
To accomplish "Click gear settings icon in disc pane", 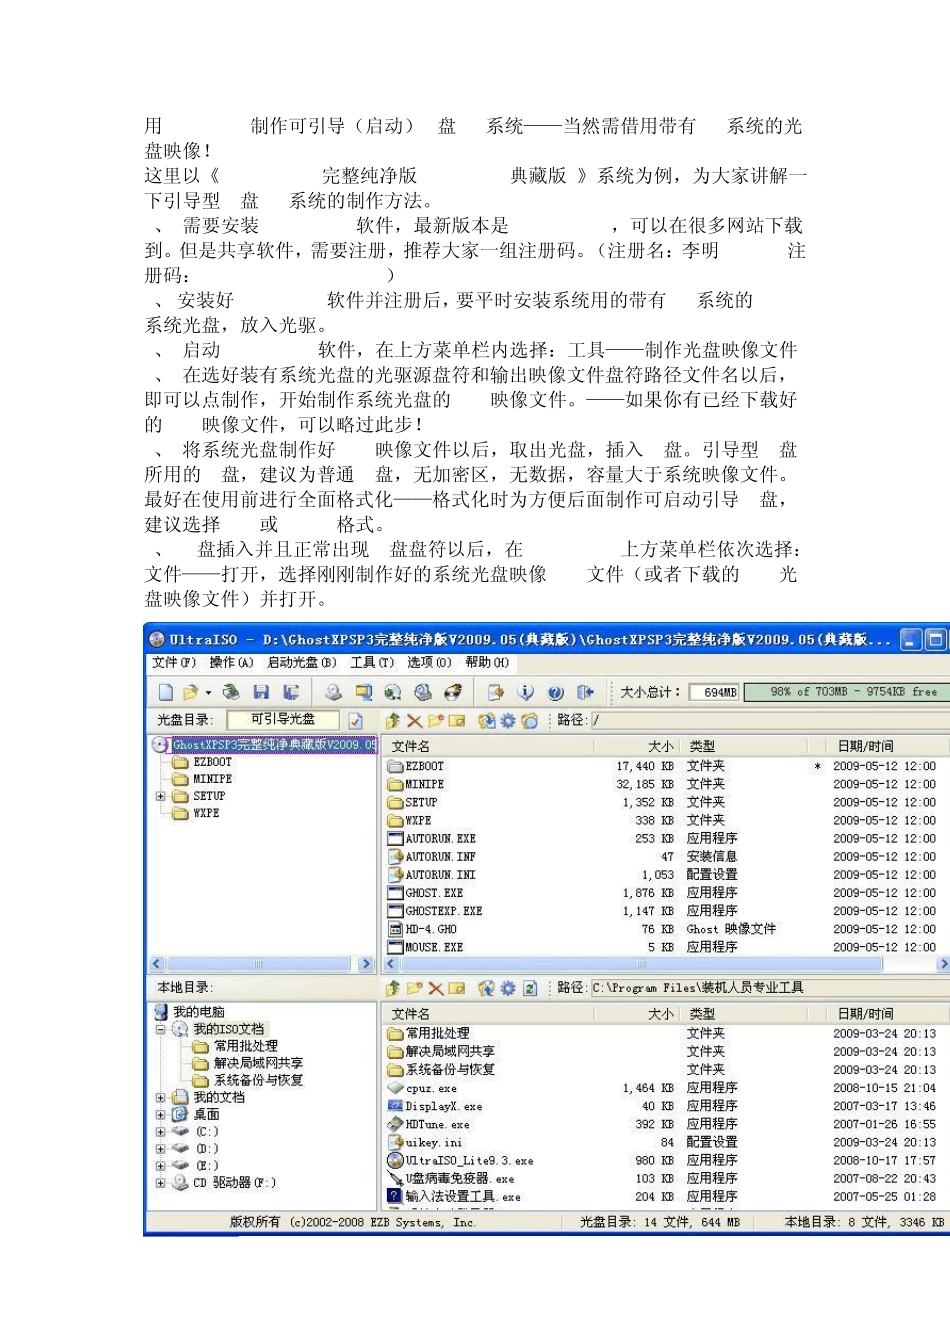I will click(x=508, y=720).
